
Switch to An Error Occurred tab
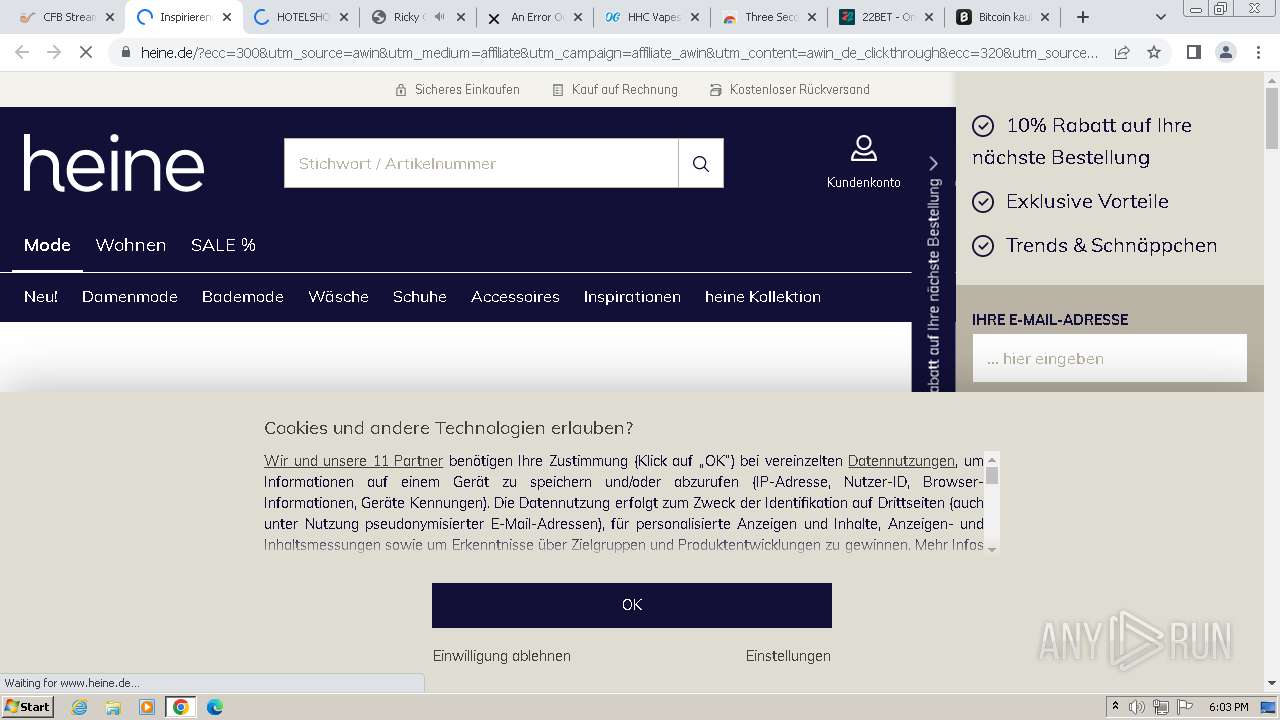point(534,17)
